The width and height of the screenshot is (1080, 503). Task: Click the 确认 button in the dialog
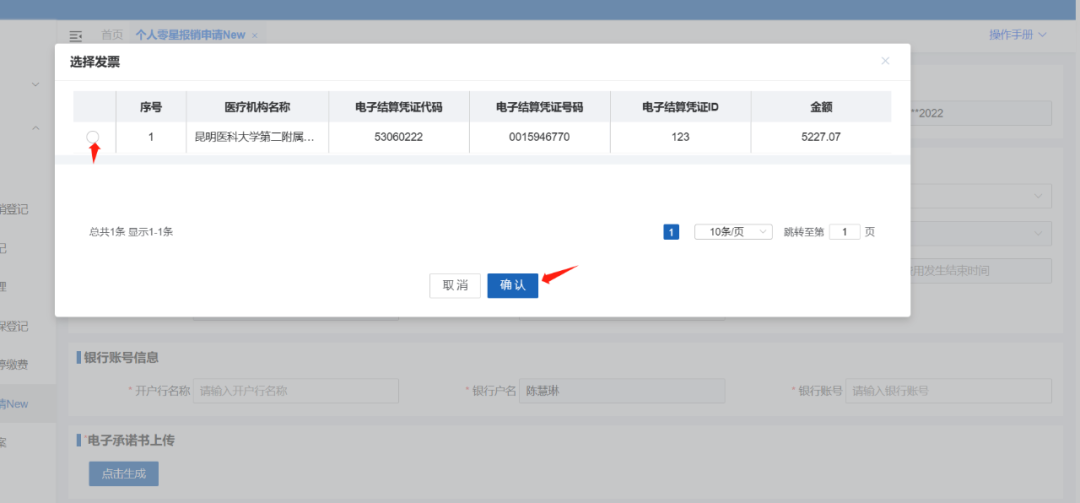click(512, 285)
